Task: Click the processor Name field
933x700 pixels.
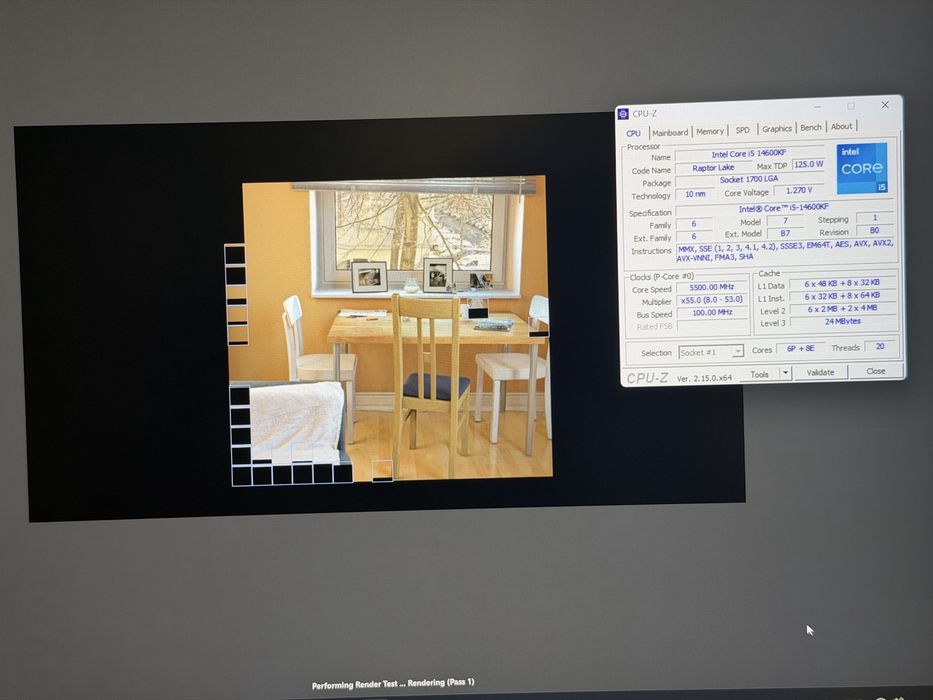Action: click(x=749, y=154)
